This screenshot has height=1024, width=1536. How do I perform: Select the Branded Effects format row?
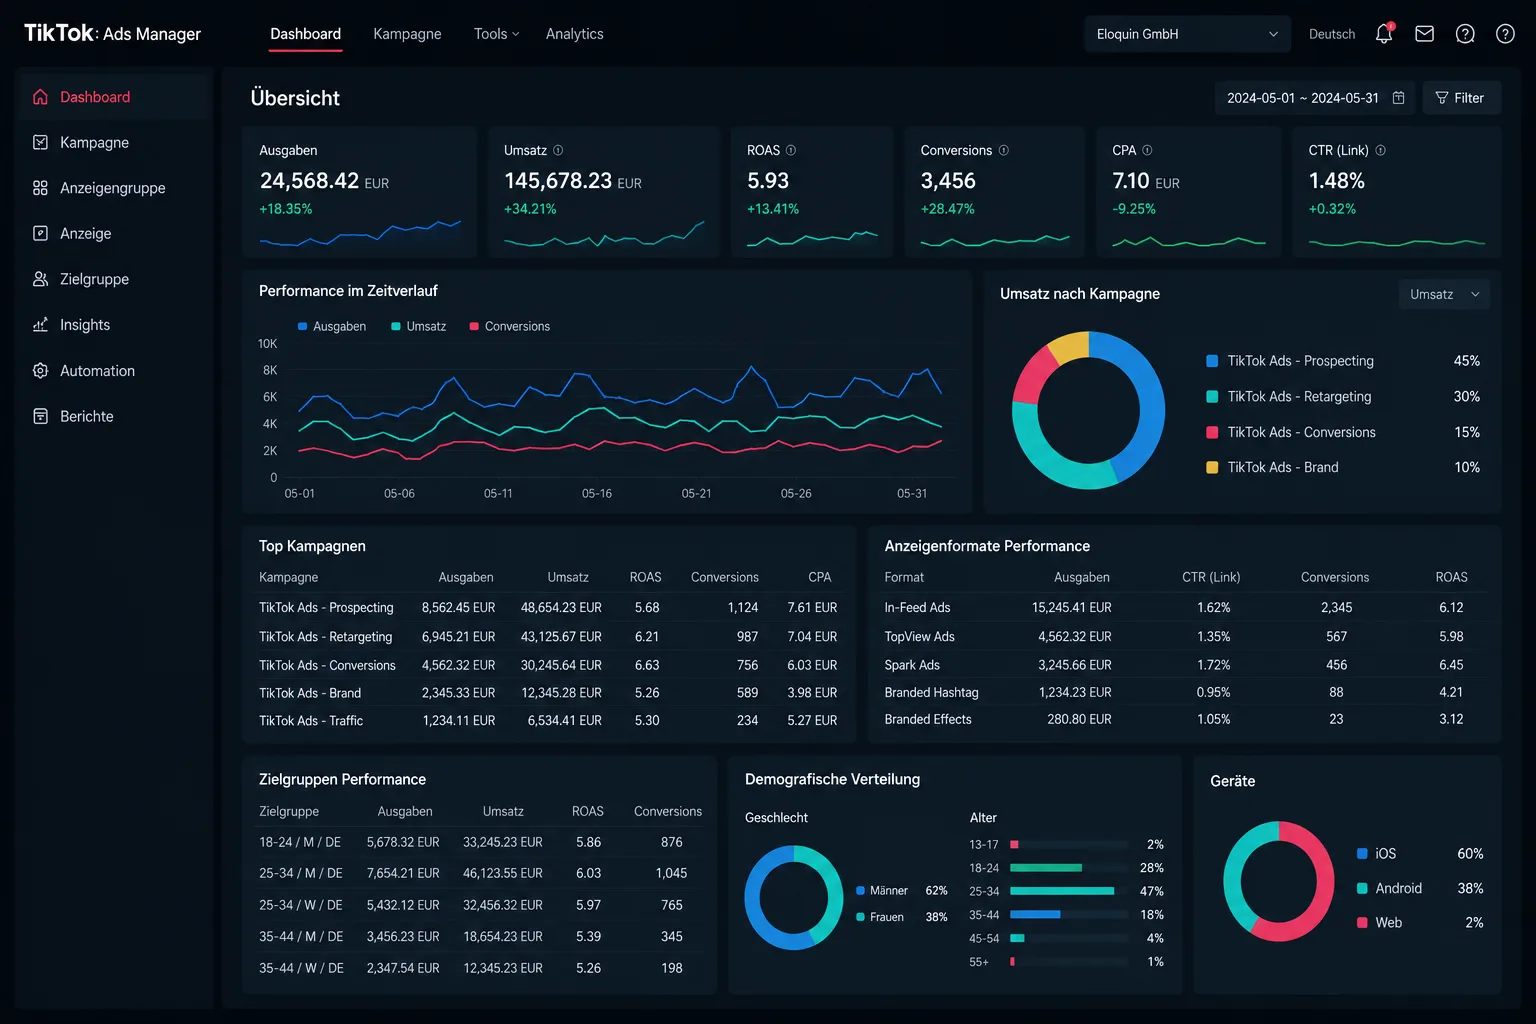[x=1184, y=720]
